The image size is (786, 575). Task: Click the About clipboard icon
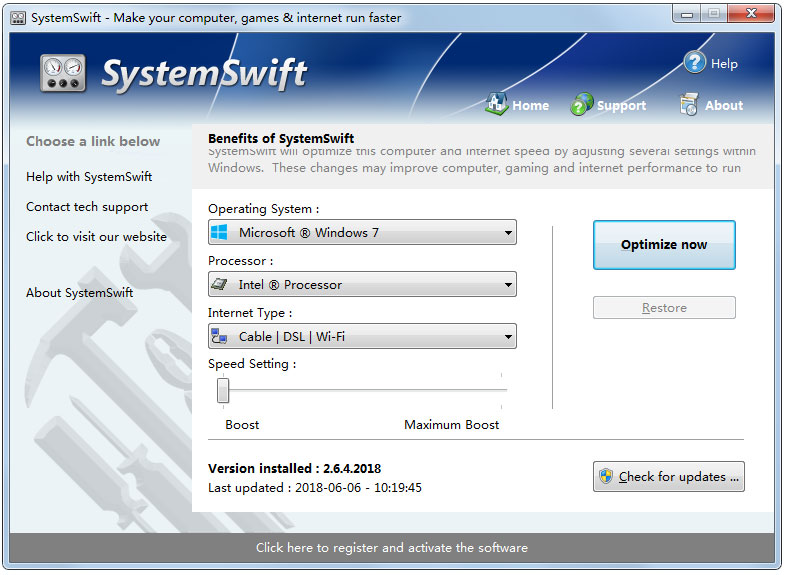pyautogui.click(x=689, y=104)
